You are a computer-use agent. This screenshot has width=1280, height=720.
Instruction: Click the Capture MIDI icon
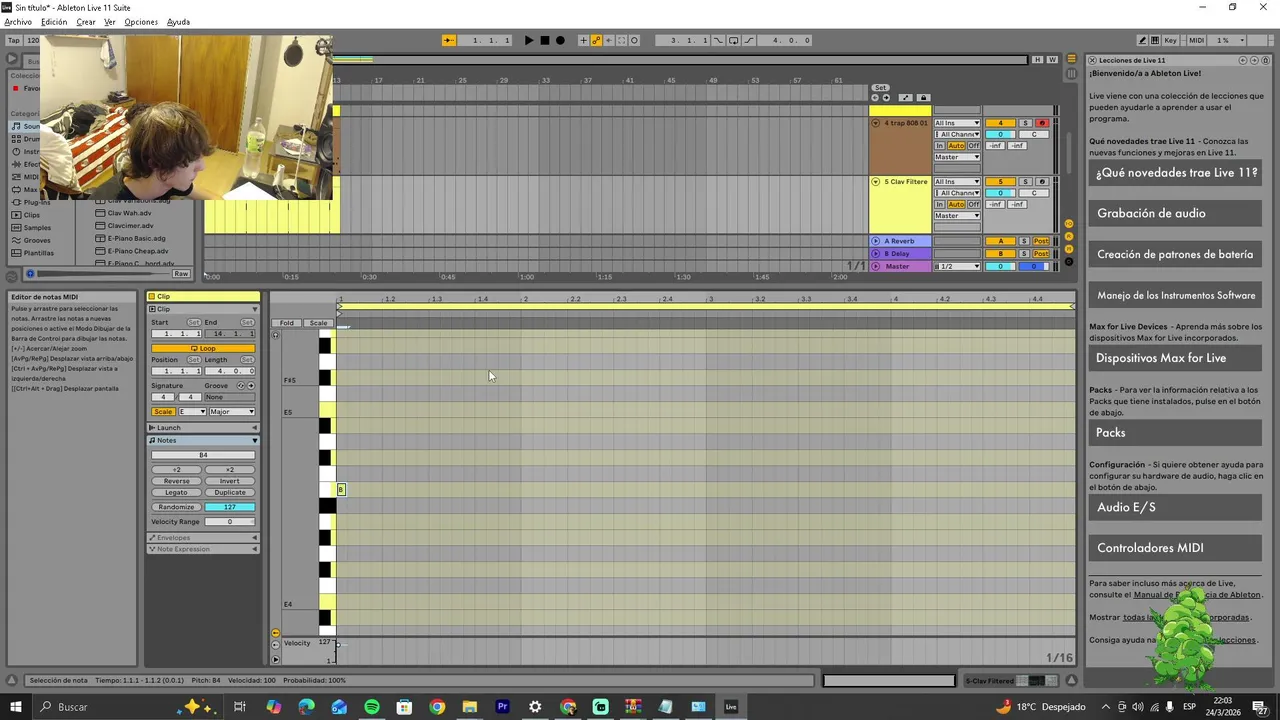tap(621, 40)
